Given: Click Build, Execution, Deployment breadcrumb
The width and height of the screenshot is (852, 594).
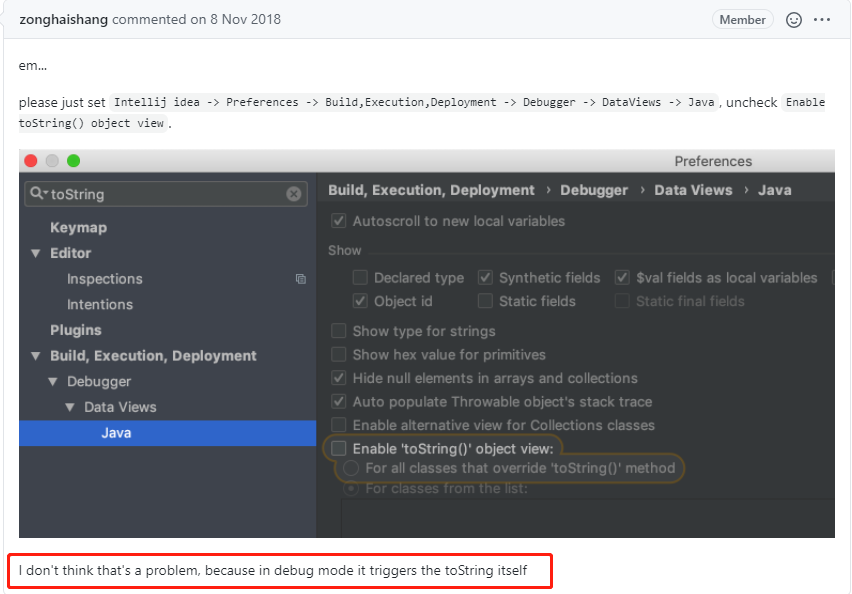Looking at the screenshot, I should pyautogui.click(x=431, y=190).
